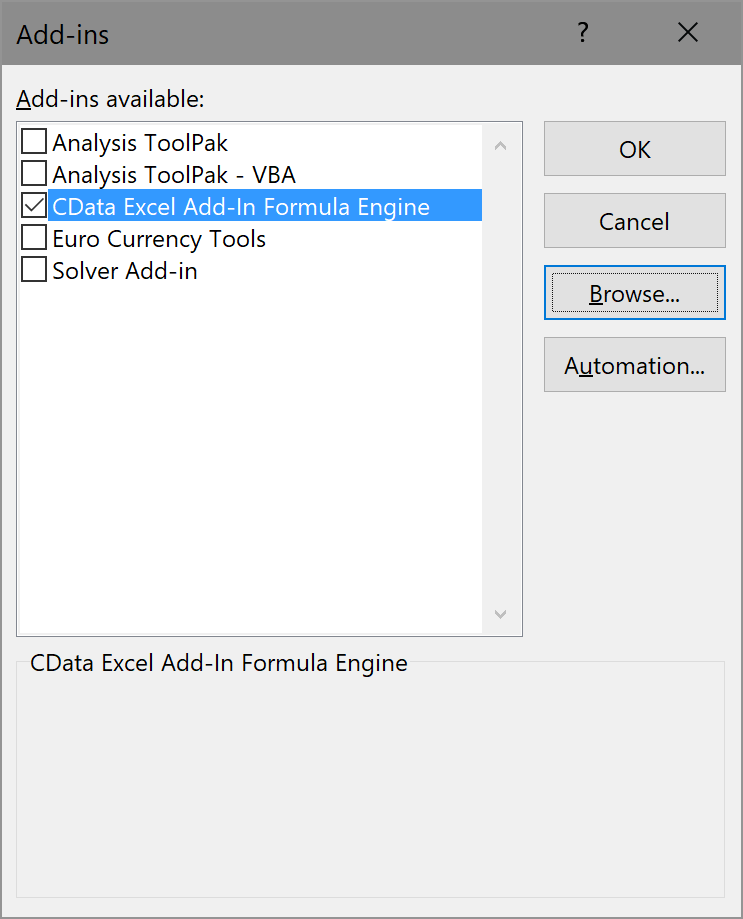Screen dimensions: 743x919
Task: Check the Solver Add-in box
Action: pos(33,270)
